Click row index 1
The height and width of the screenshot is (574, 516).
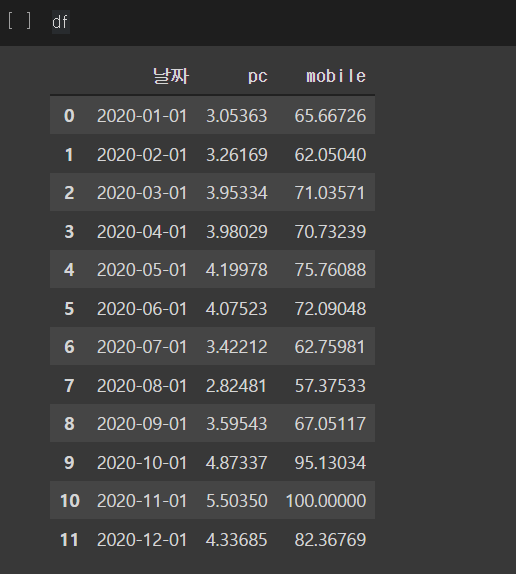tap(69, 154)
